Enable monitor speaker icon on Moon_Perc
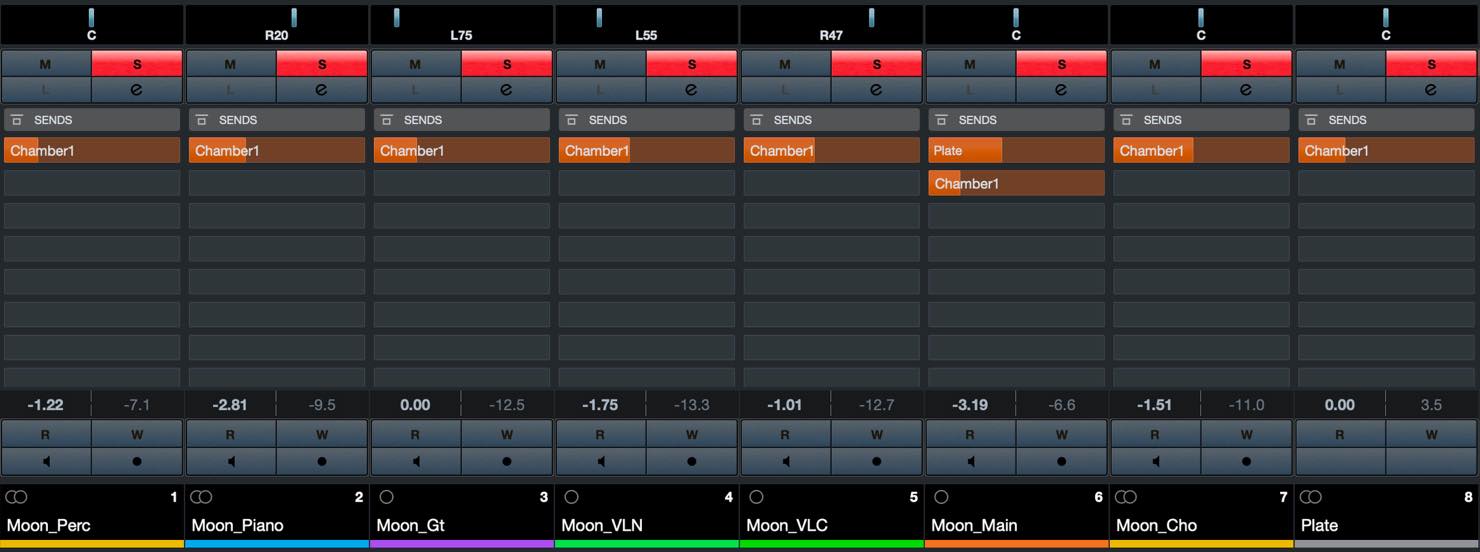 (46, 461)
